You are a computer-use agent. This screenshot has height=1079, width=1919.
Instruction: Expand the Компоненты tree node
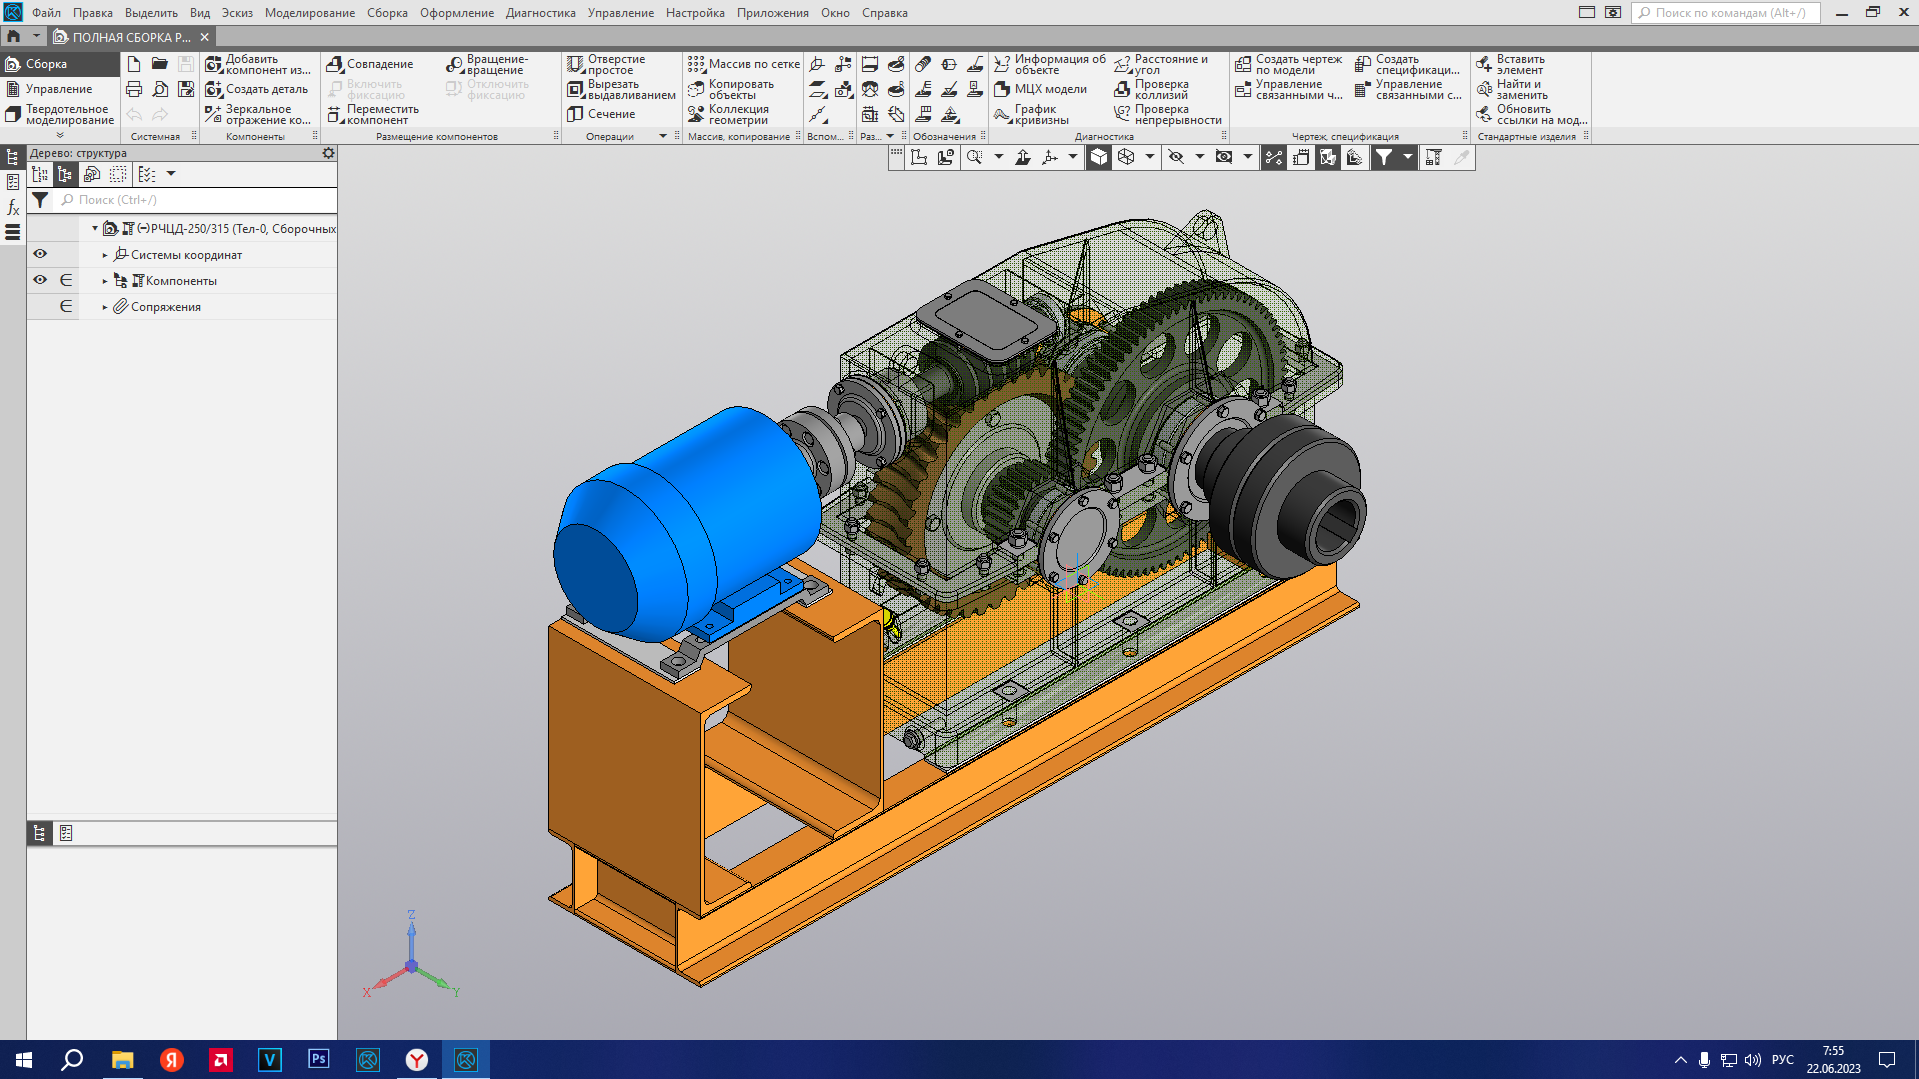coord(105,281)
